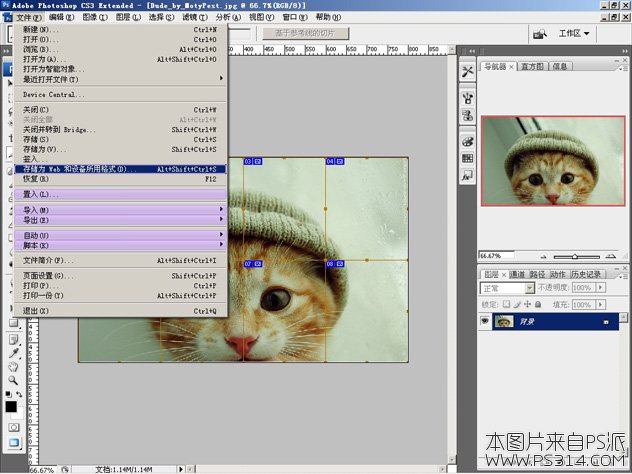Open the Brushes panel icon in dock

tap(467, 97)
